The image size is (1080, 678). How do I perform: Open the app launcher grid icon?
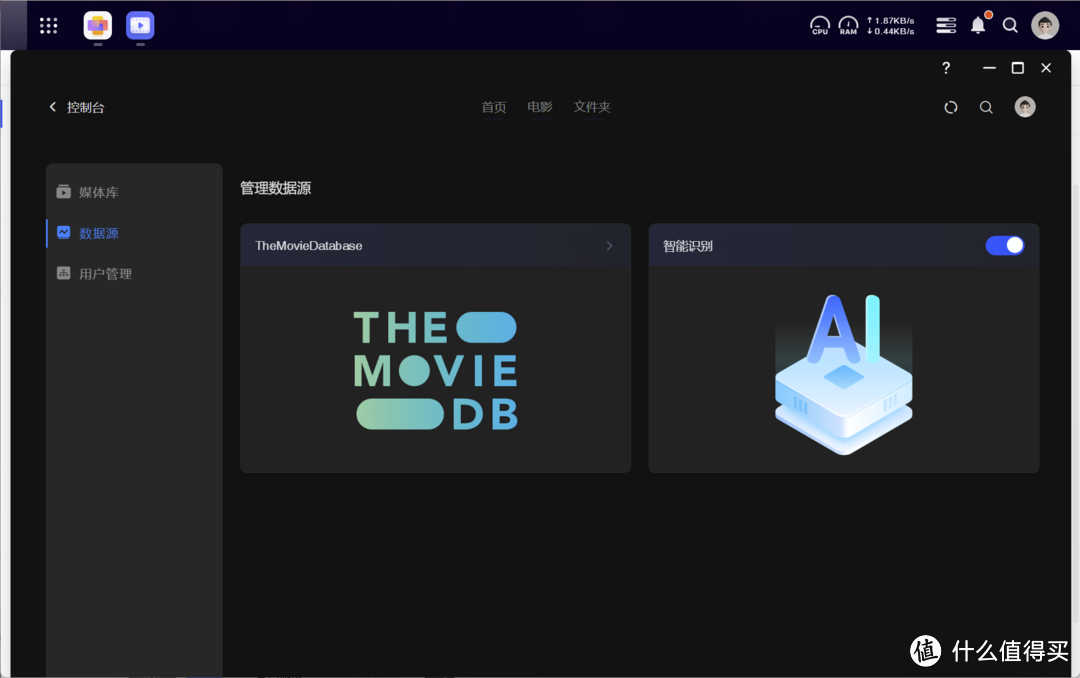click(48, 26)
